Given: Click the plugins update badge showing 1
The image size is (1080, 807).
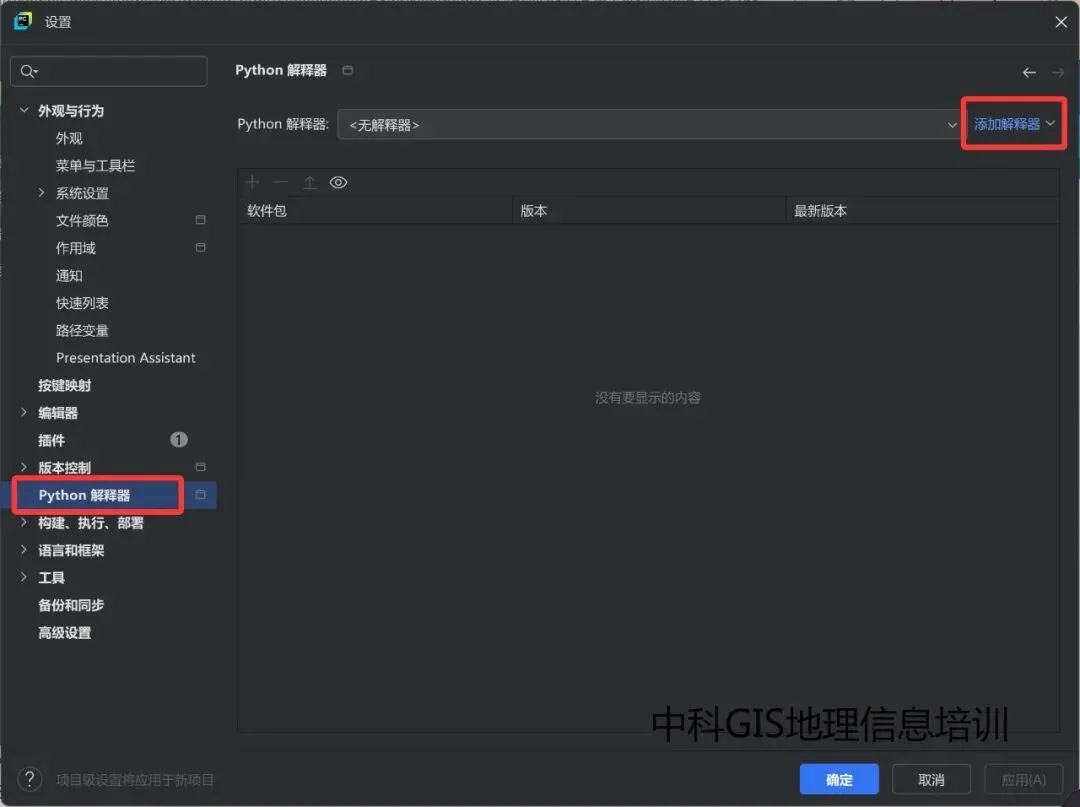Looking at the screenshot, I should [178, 439].
